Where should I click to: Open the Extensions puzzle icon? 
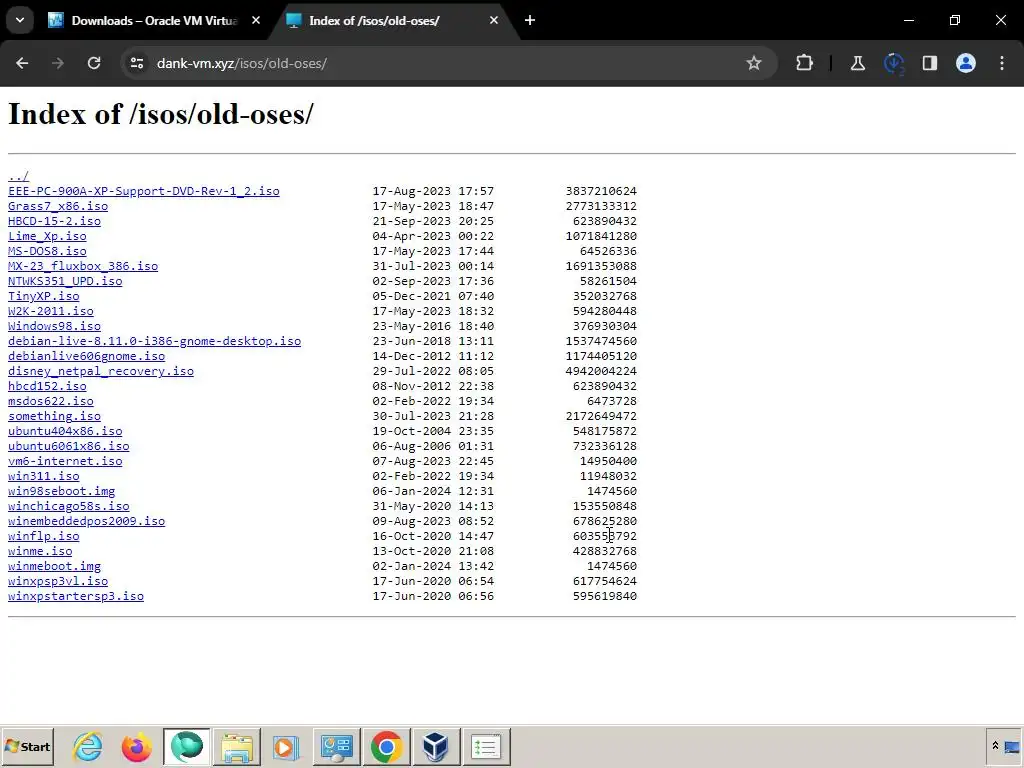click(805, 63)
